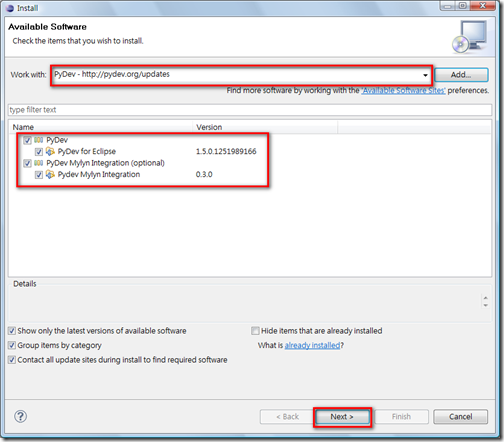Uncheck the PyDev category checkbox
Image resolution: width=504 pixels, height=442 pixels.
click(27, 140)
